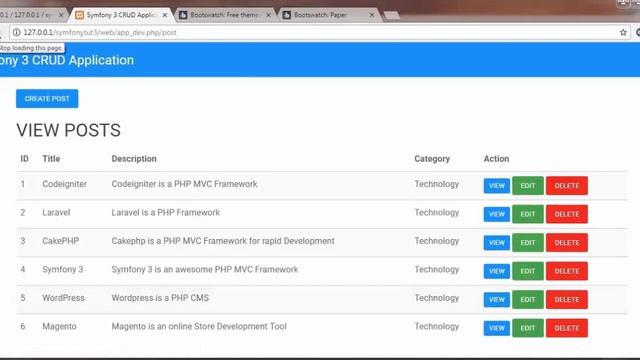640x360 pixels.
Task: Click the Symfony 3 CRUD Application navbar brand
Action: tap(67, 60)
